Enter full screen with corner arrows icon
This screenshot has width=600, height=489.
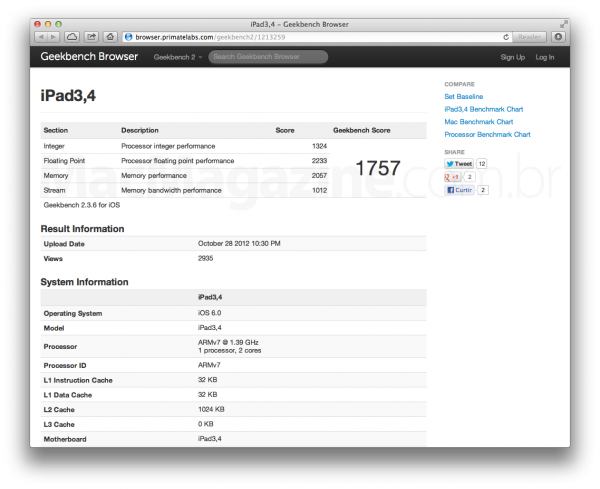(563, 24)
